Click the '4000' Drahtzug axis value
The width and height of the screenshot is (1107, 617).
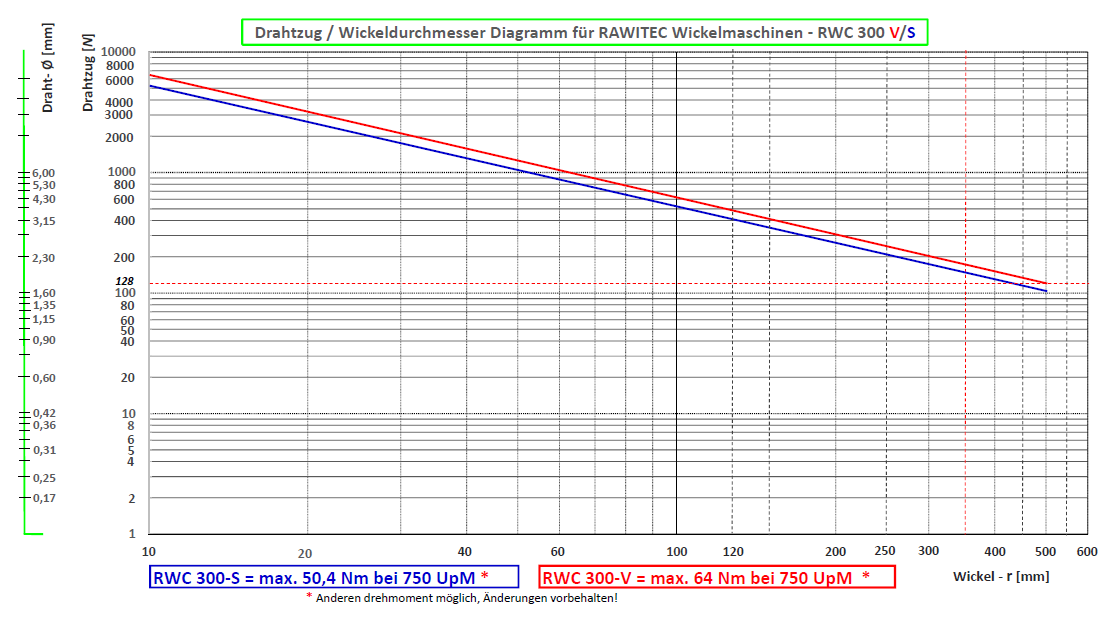(119, 103)
